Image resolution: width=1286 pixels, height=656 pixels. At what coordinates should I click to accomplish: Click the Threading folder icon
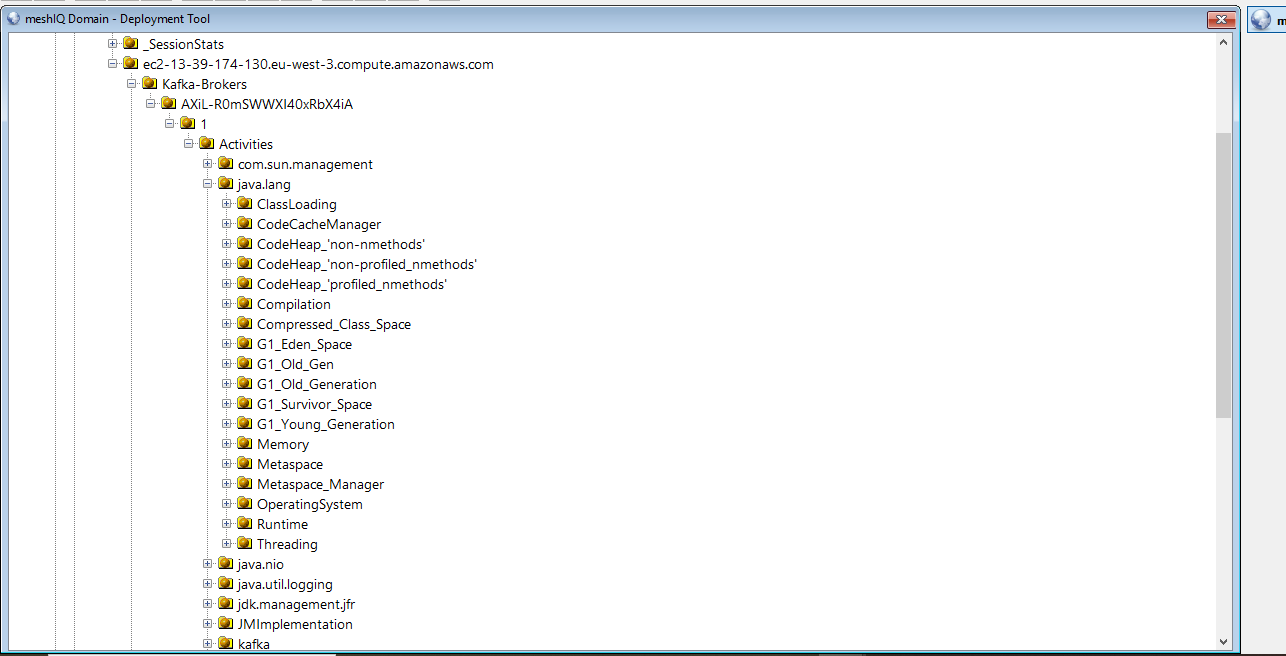tap(245, 544)
